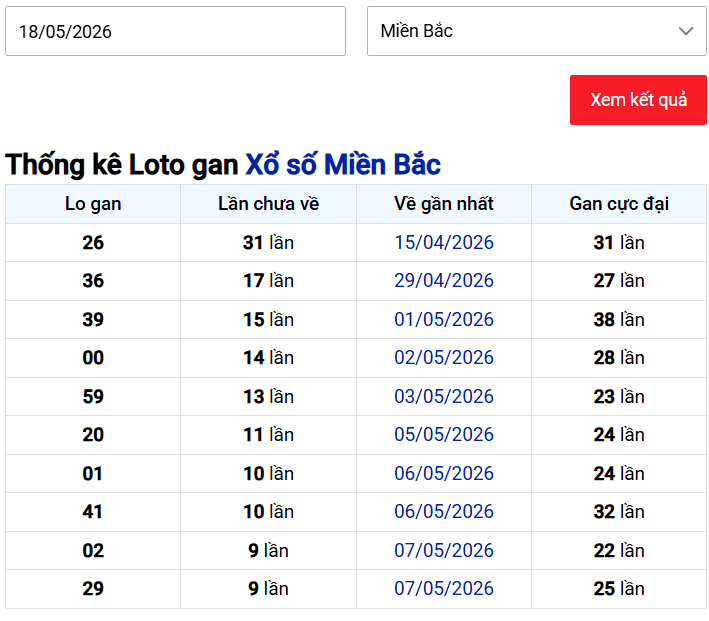This screenshot has width=709, height=621.
Task: Click the 14 lần cell
Action: coord(269,357)
